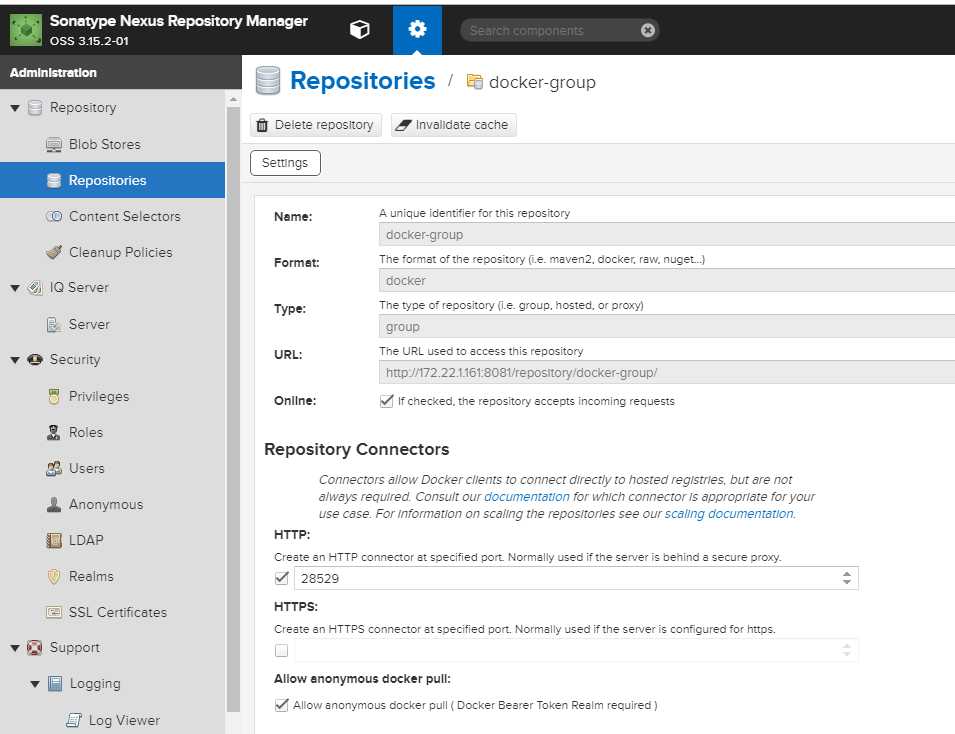Image resolution: width=955 pixels, height=734 pixels.
Task: Click the Security icon in the sidebar
Action: [x=35, y=359]
